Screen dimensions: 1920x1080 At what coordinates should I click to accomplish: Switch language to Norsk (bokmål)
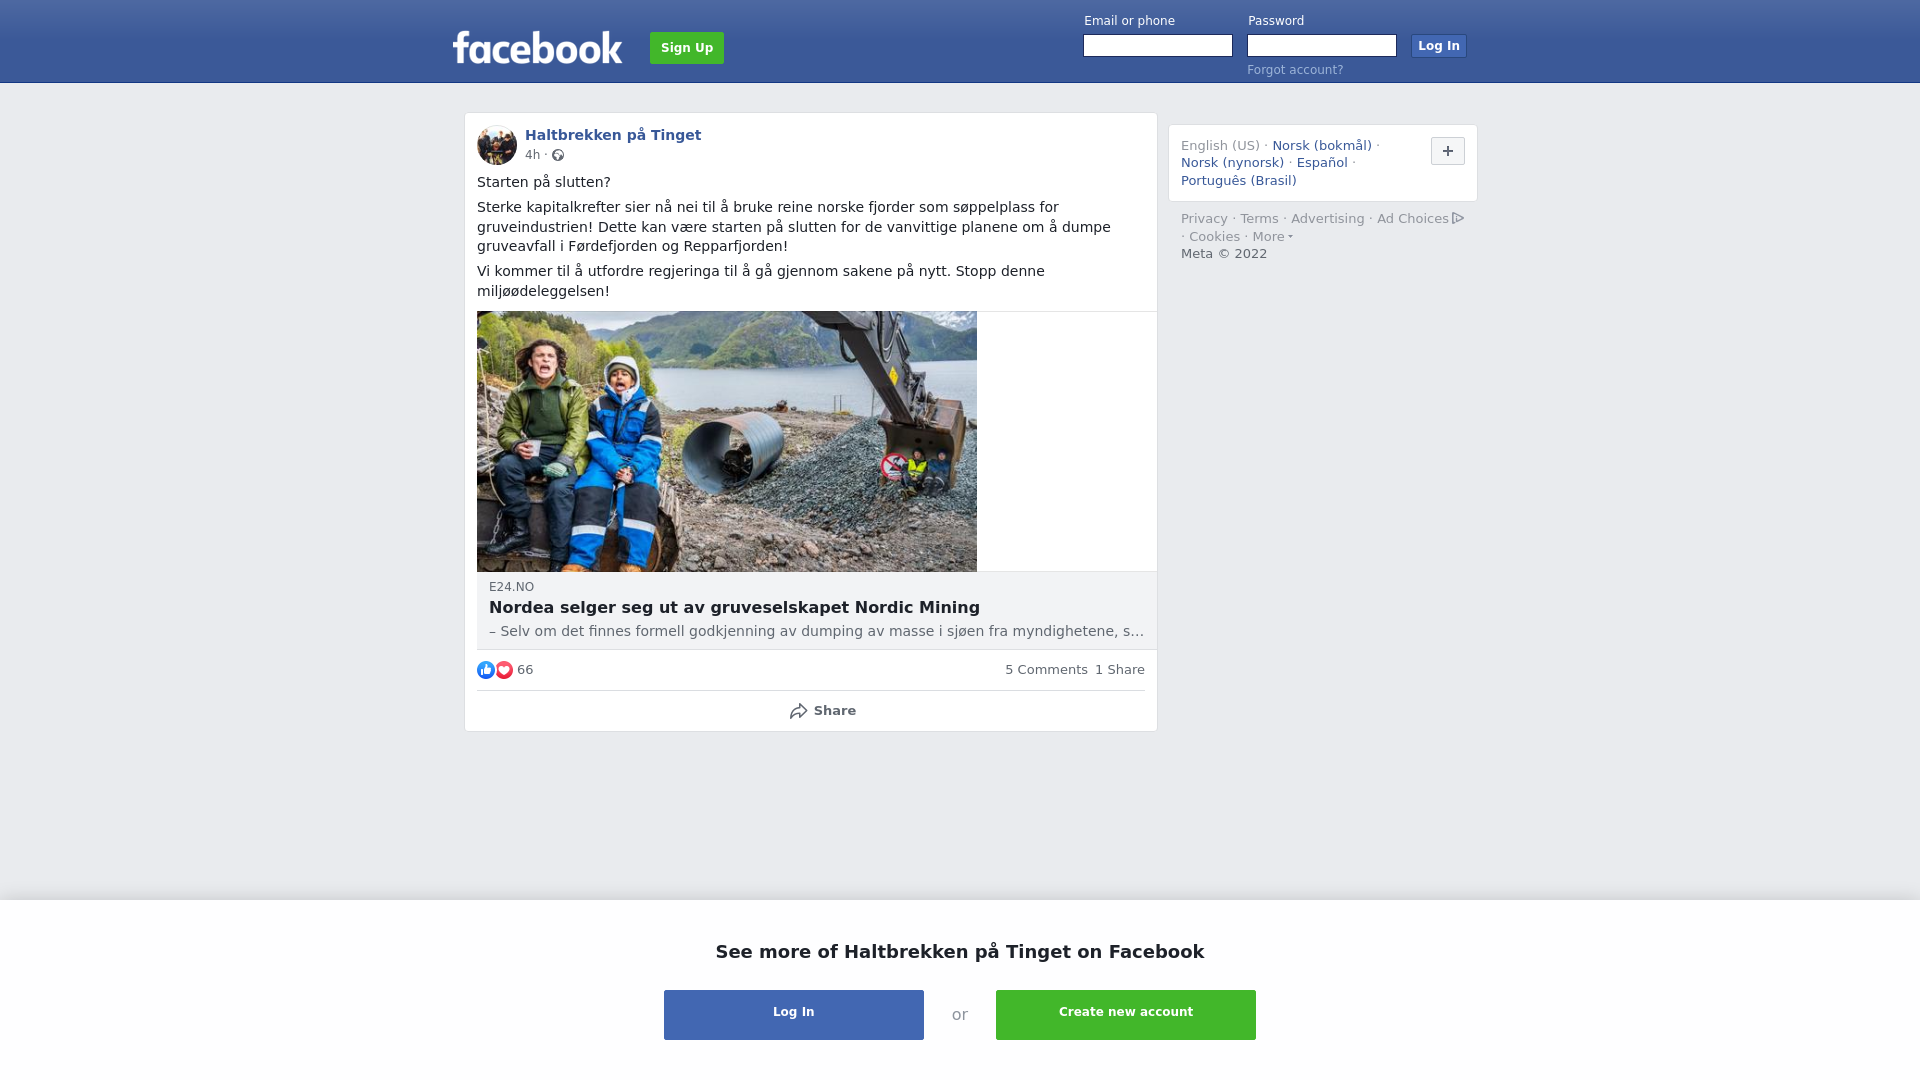[x=1322, y=146]
